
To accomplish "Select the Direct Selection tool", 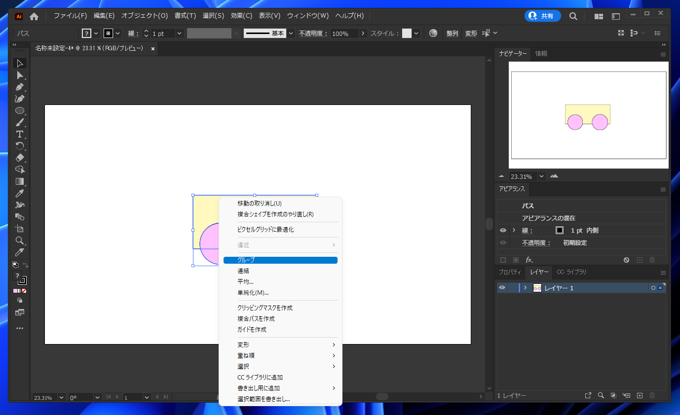I will pyautogui.click(x=20, y=75).
